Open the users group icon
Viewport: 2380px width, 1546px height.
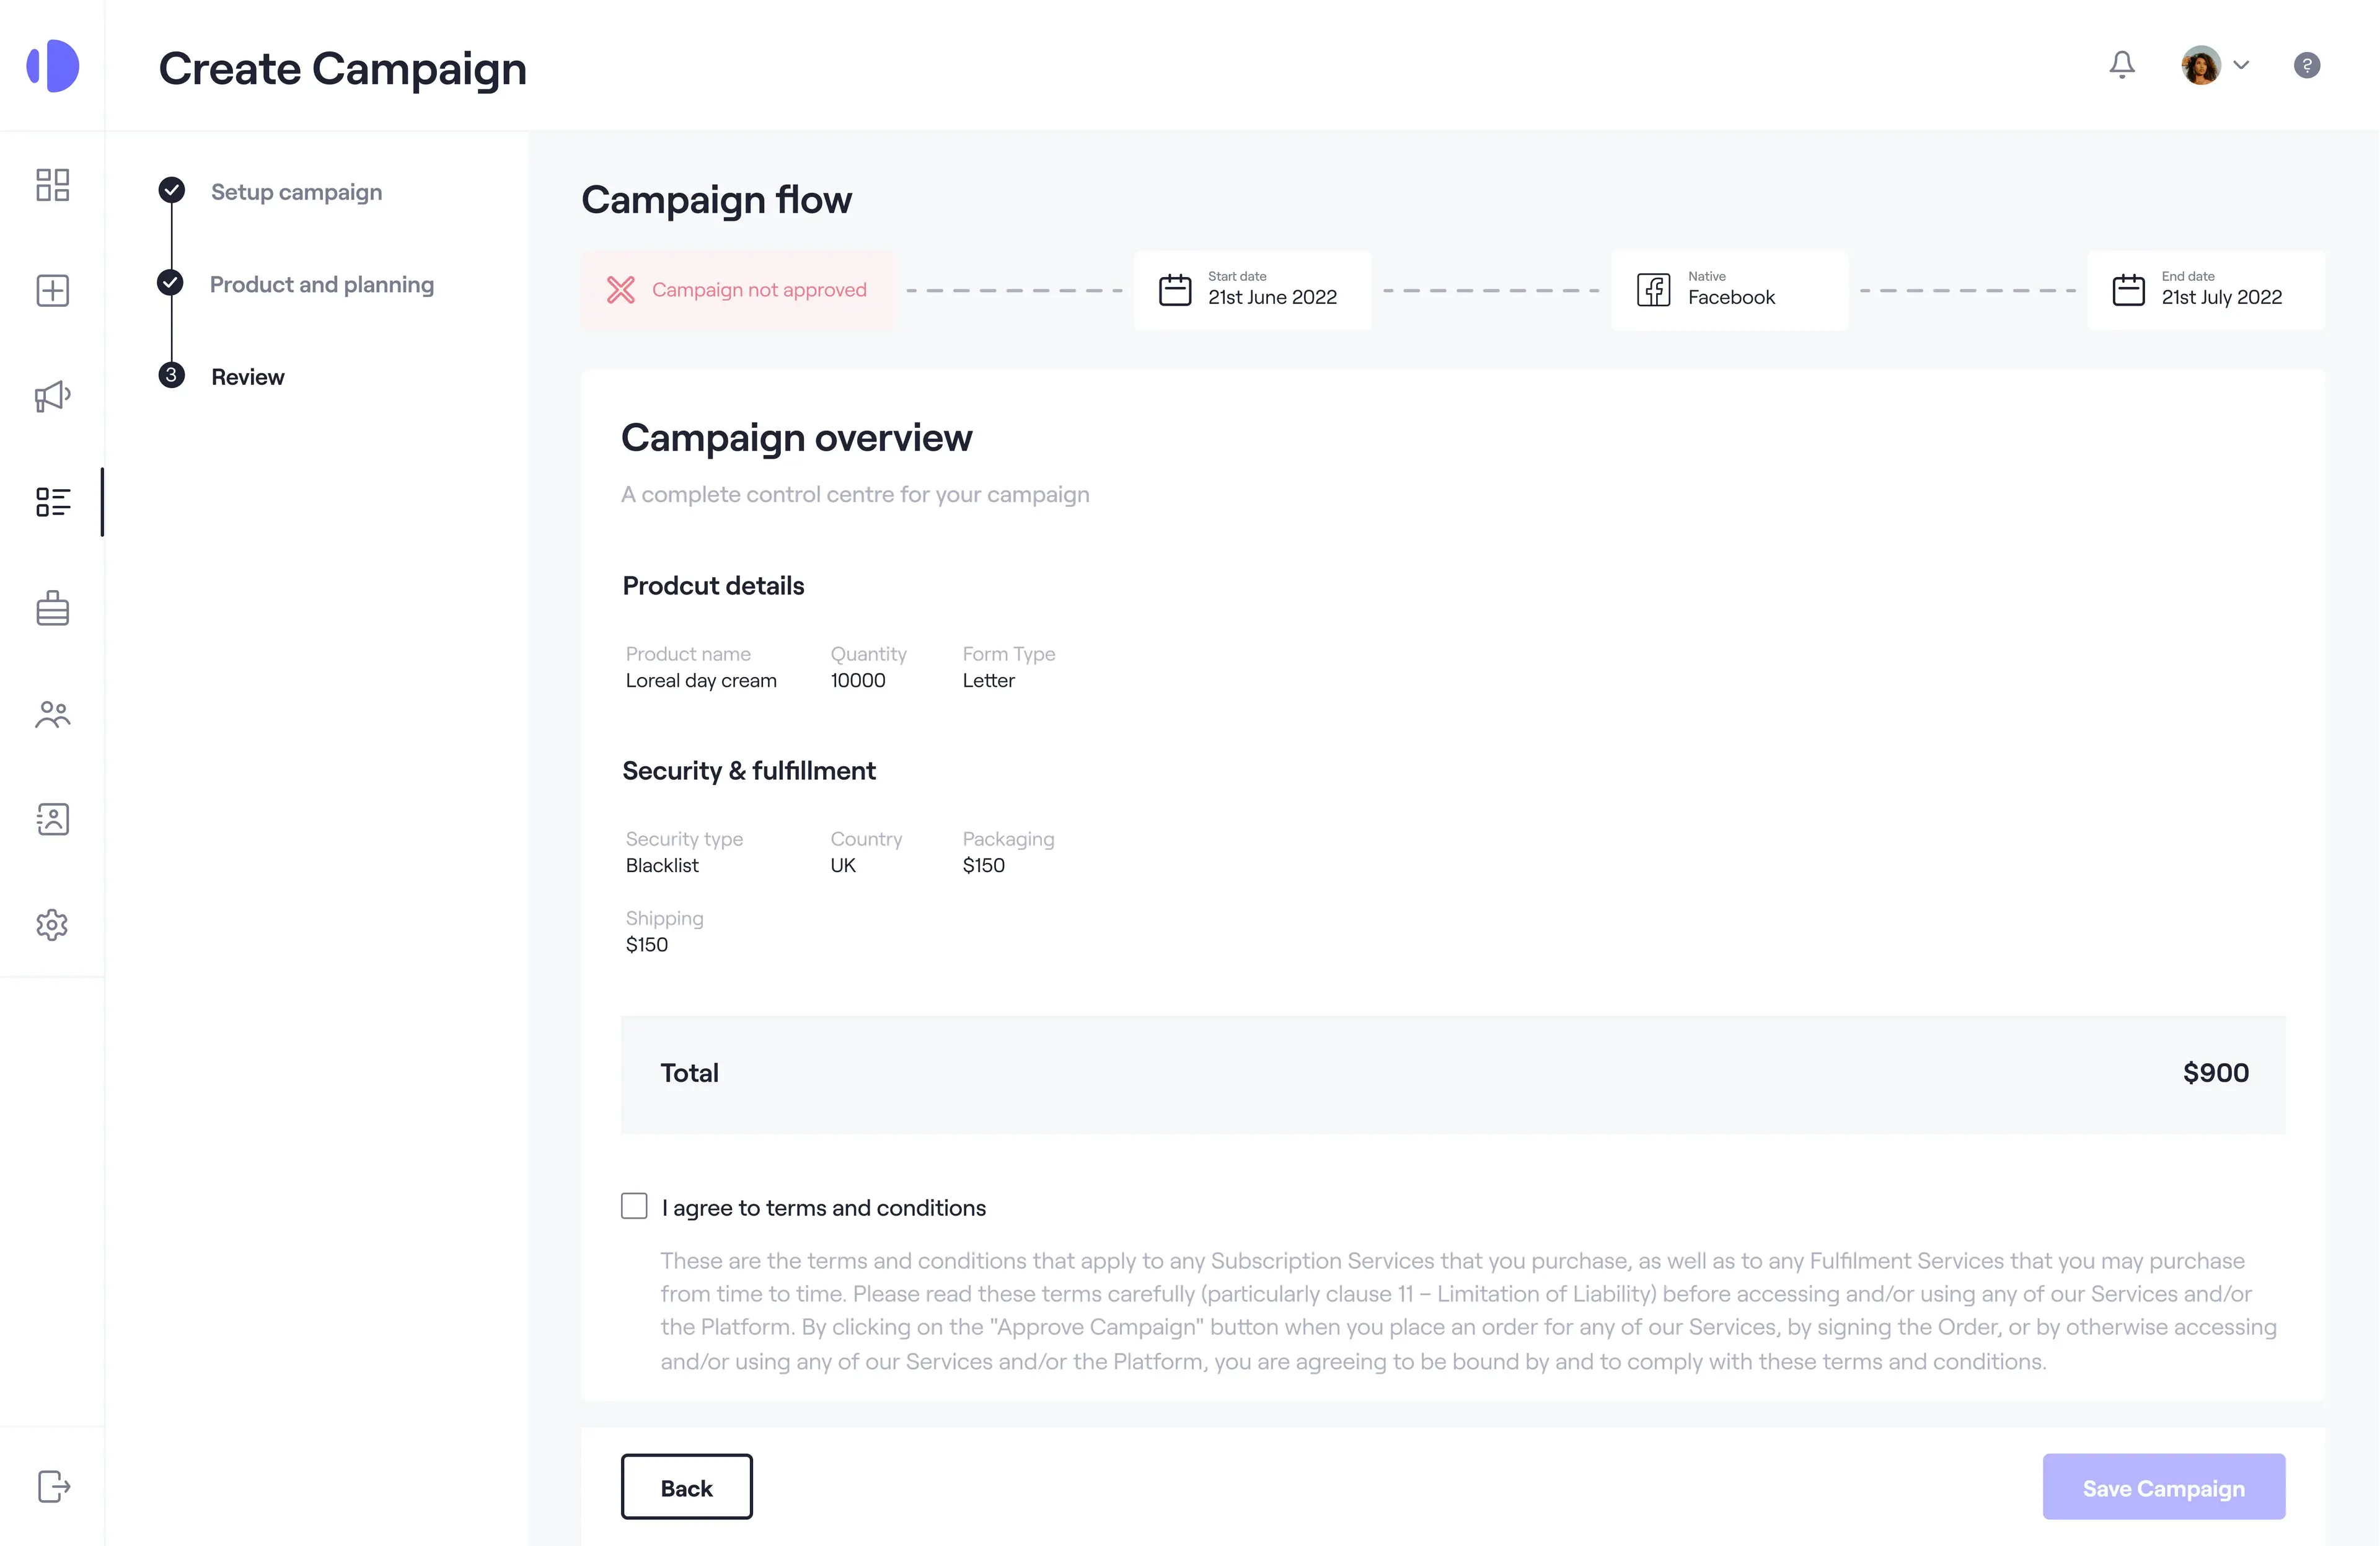(x=52, y=714)
